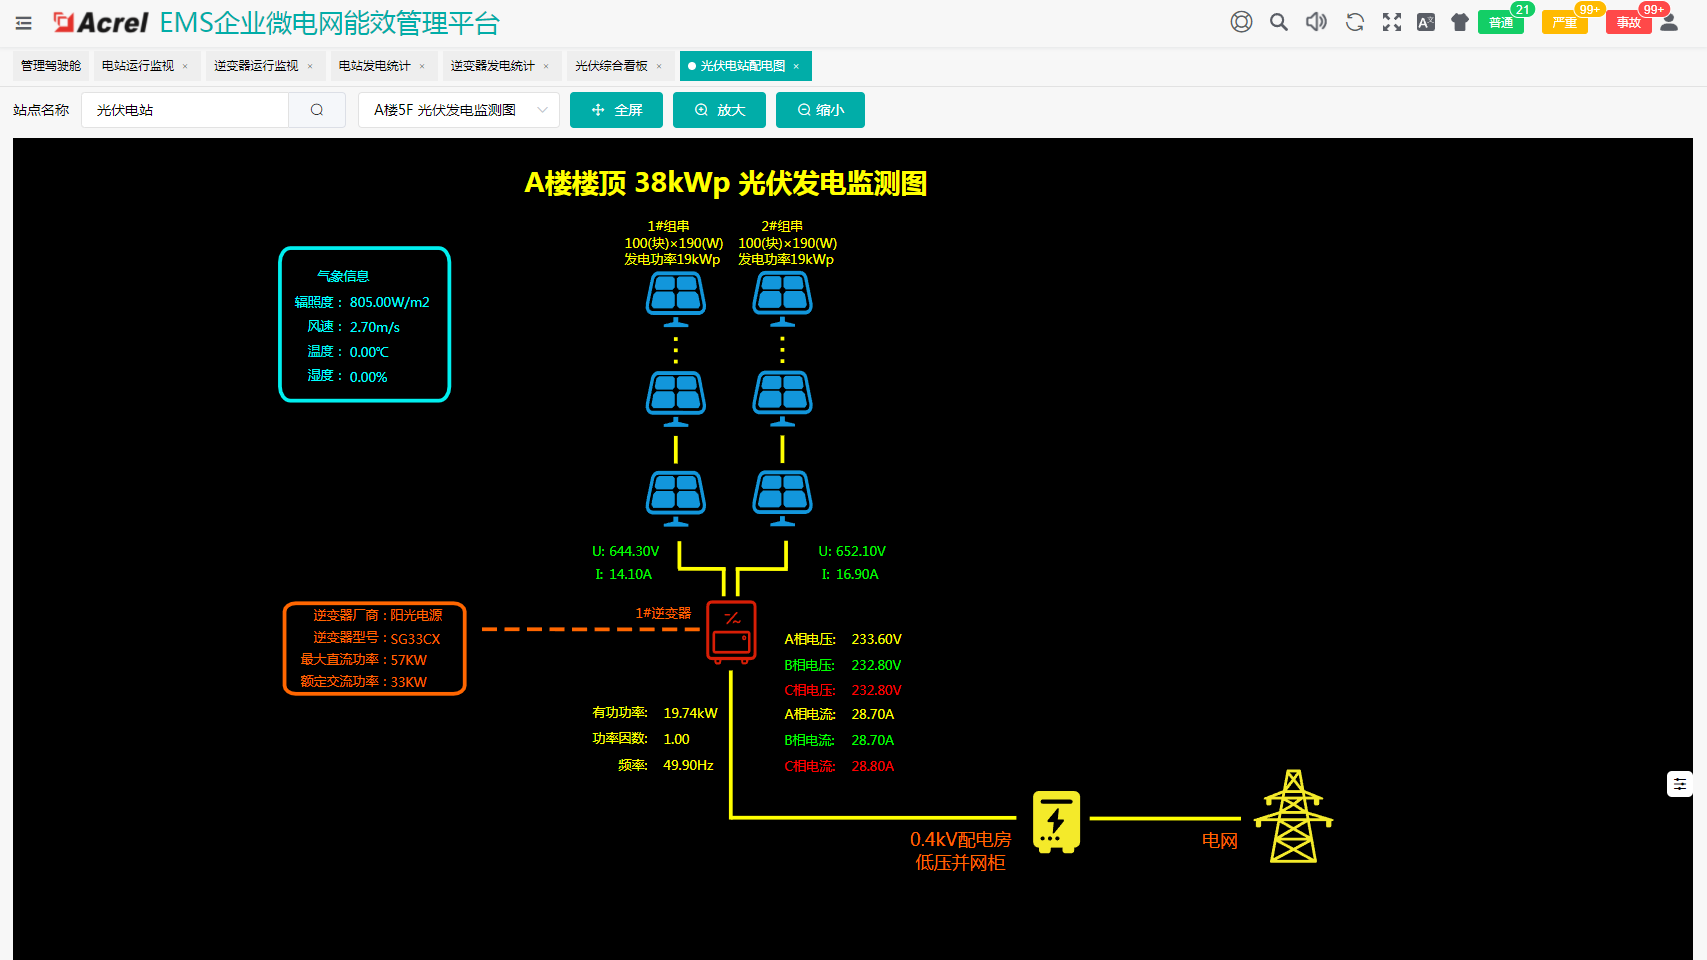This screenshot has width=1707, height=960.
Task: Toggle the alarm sound speaker icon
Action: [x=1316, y=22]
